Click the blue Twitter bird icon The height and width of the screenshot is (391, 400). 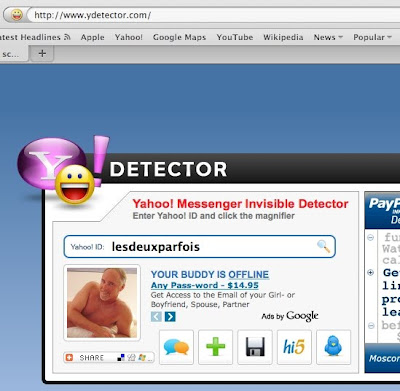click(x=333, y=347)
